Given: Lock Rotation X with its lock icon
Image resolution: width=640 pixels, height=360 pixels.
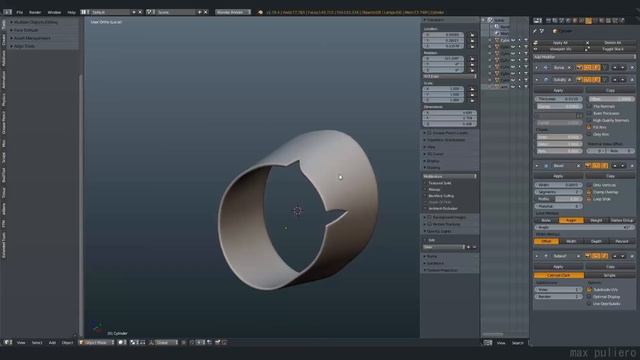Looking at the screenshot, I should coord(472,59).
